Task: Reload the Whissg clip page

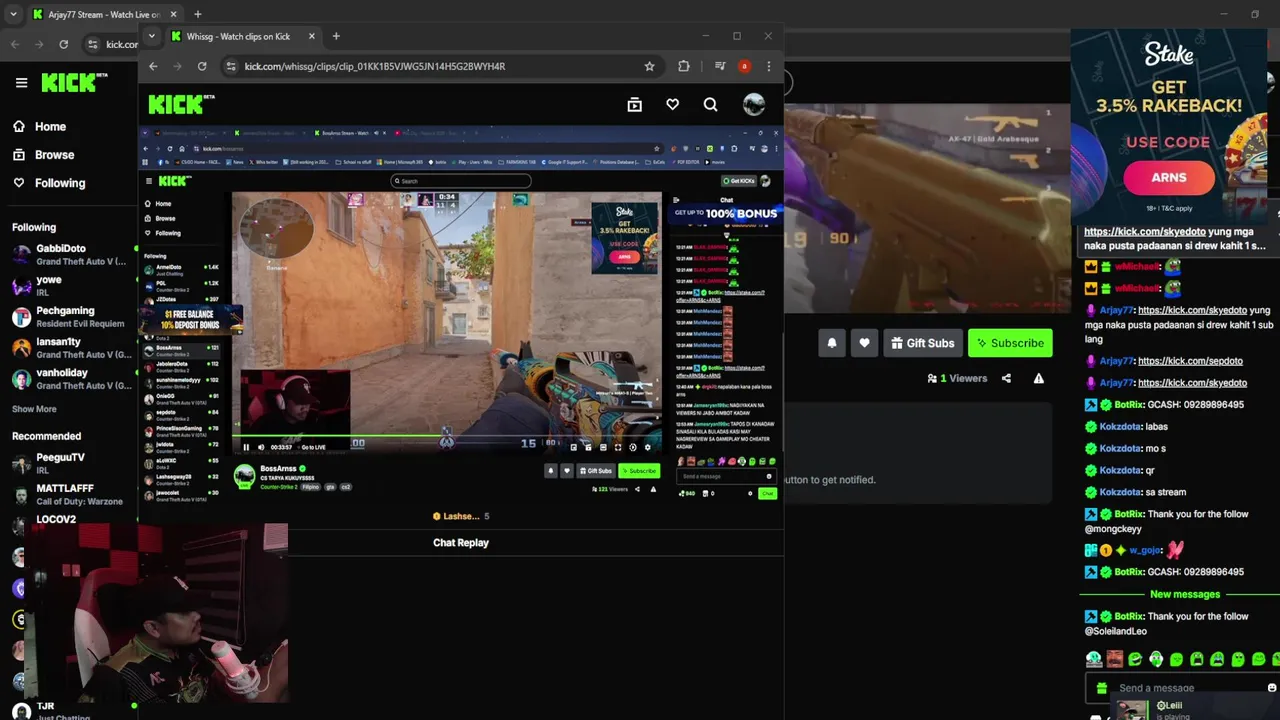Action: pos(202,66)
